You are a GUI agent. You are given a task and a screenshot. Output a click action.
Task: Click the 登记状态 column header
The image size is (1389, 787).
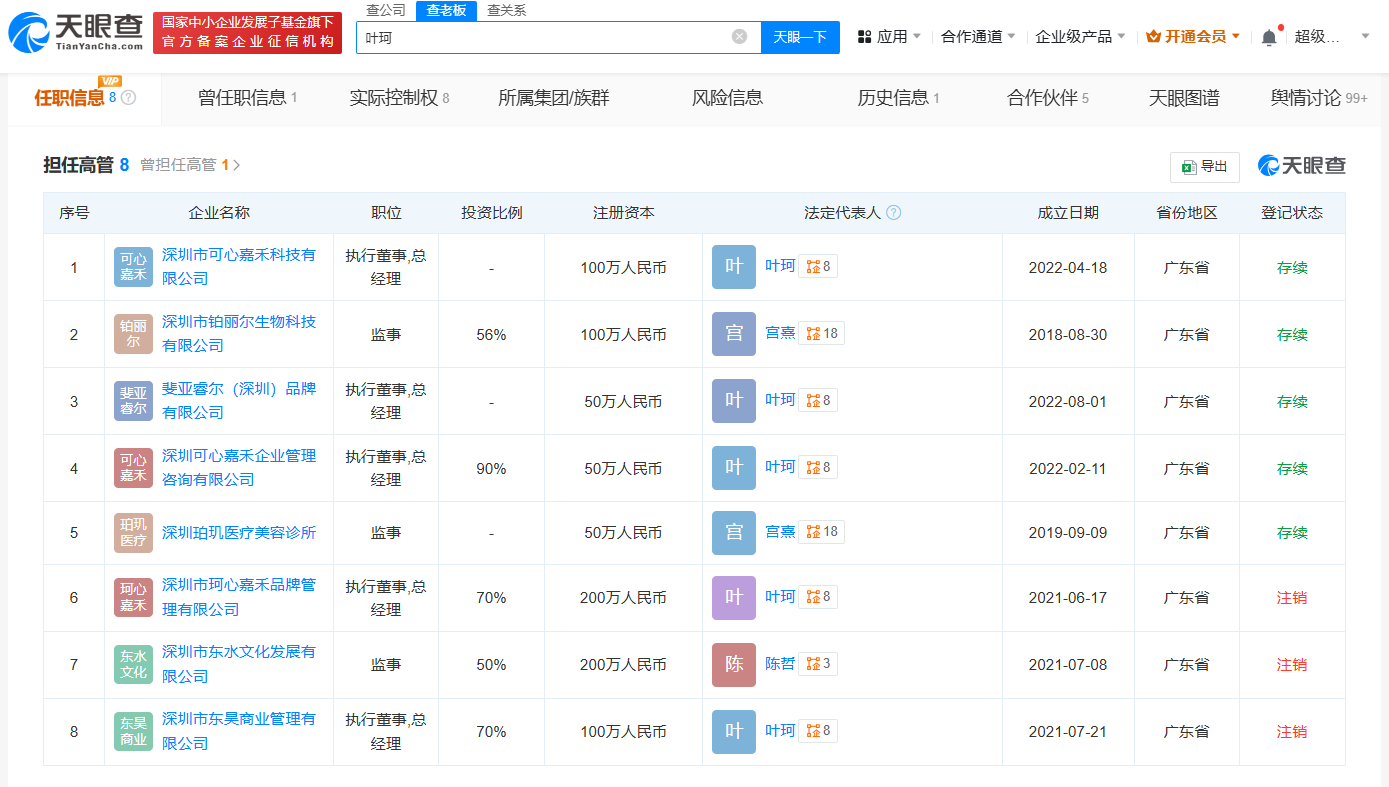coord(1292,213)
